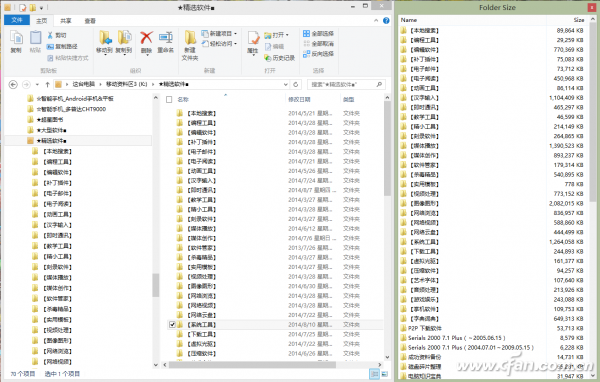Select the 主页 (Home) ribbon tab

[x=41, y=21]
